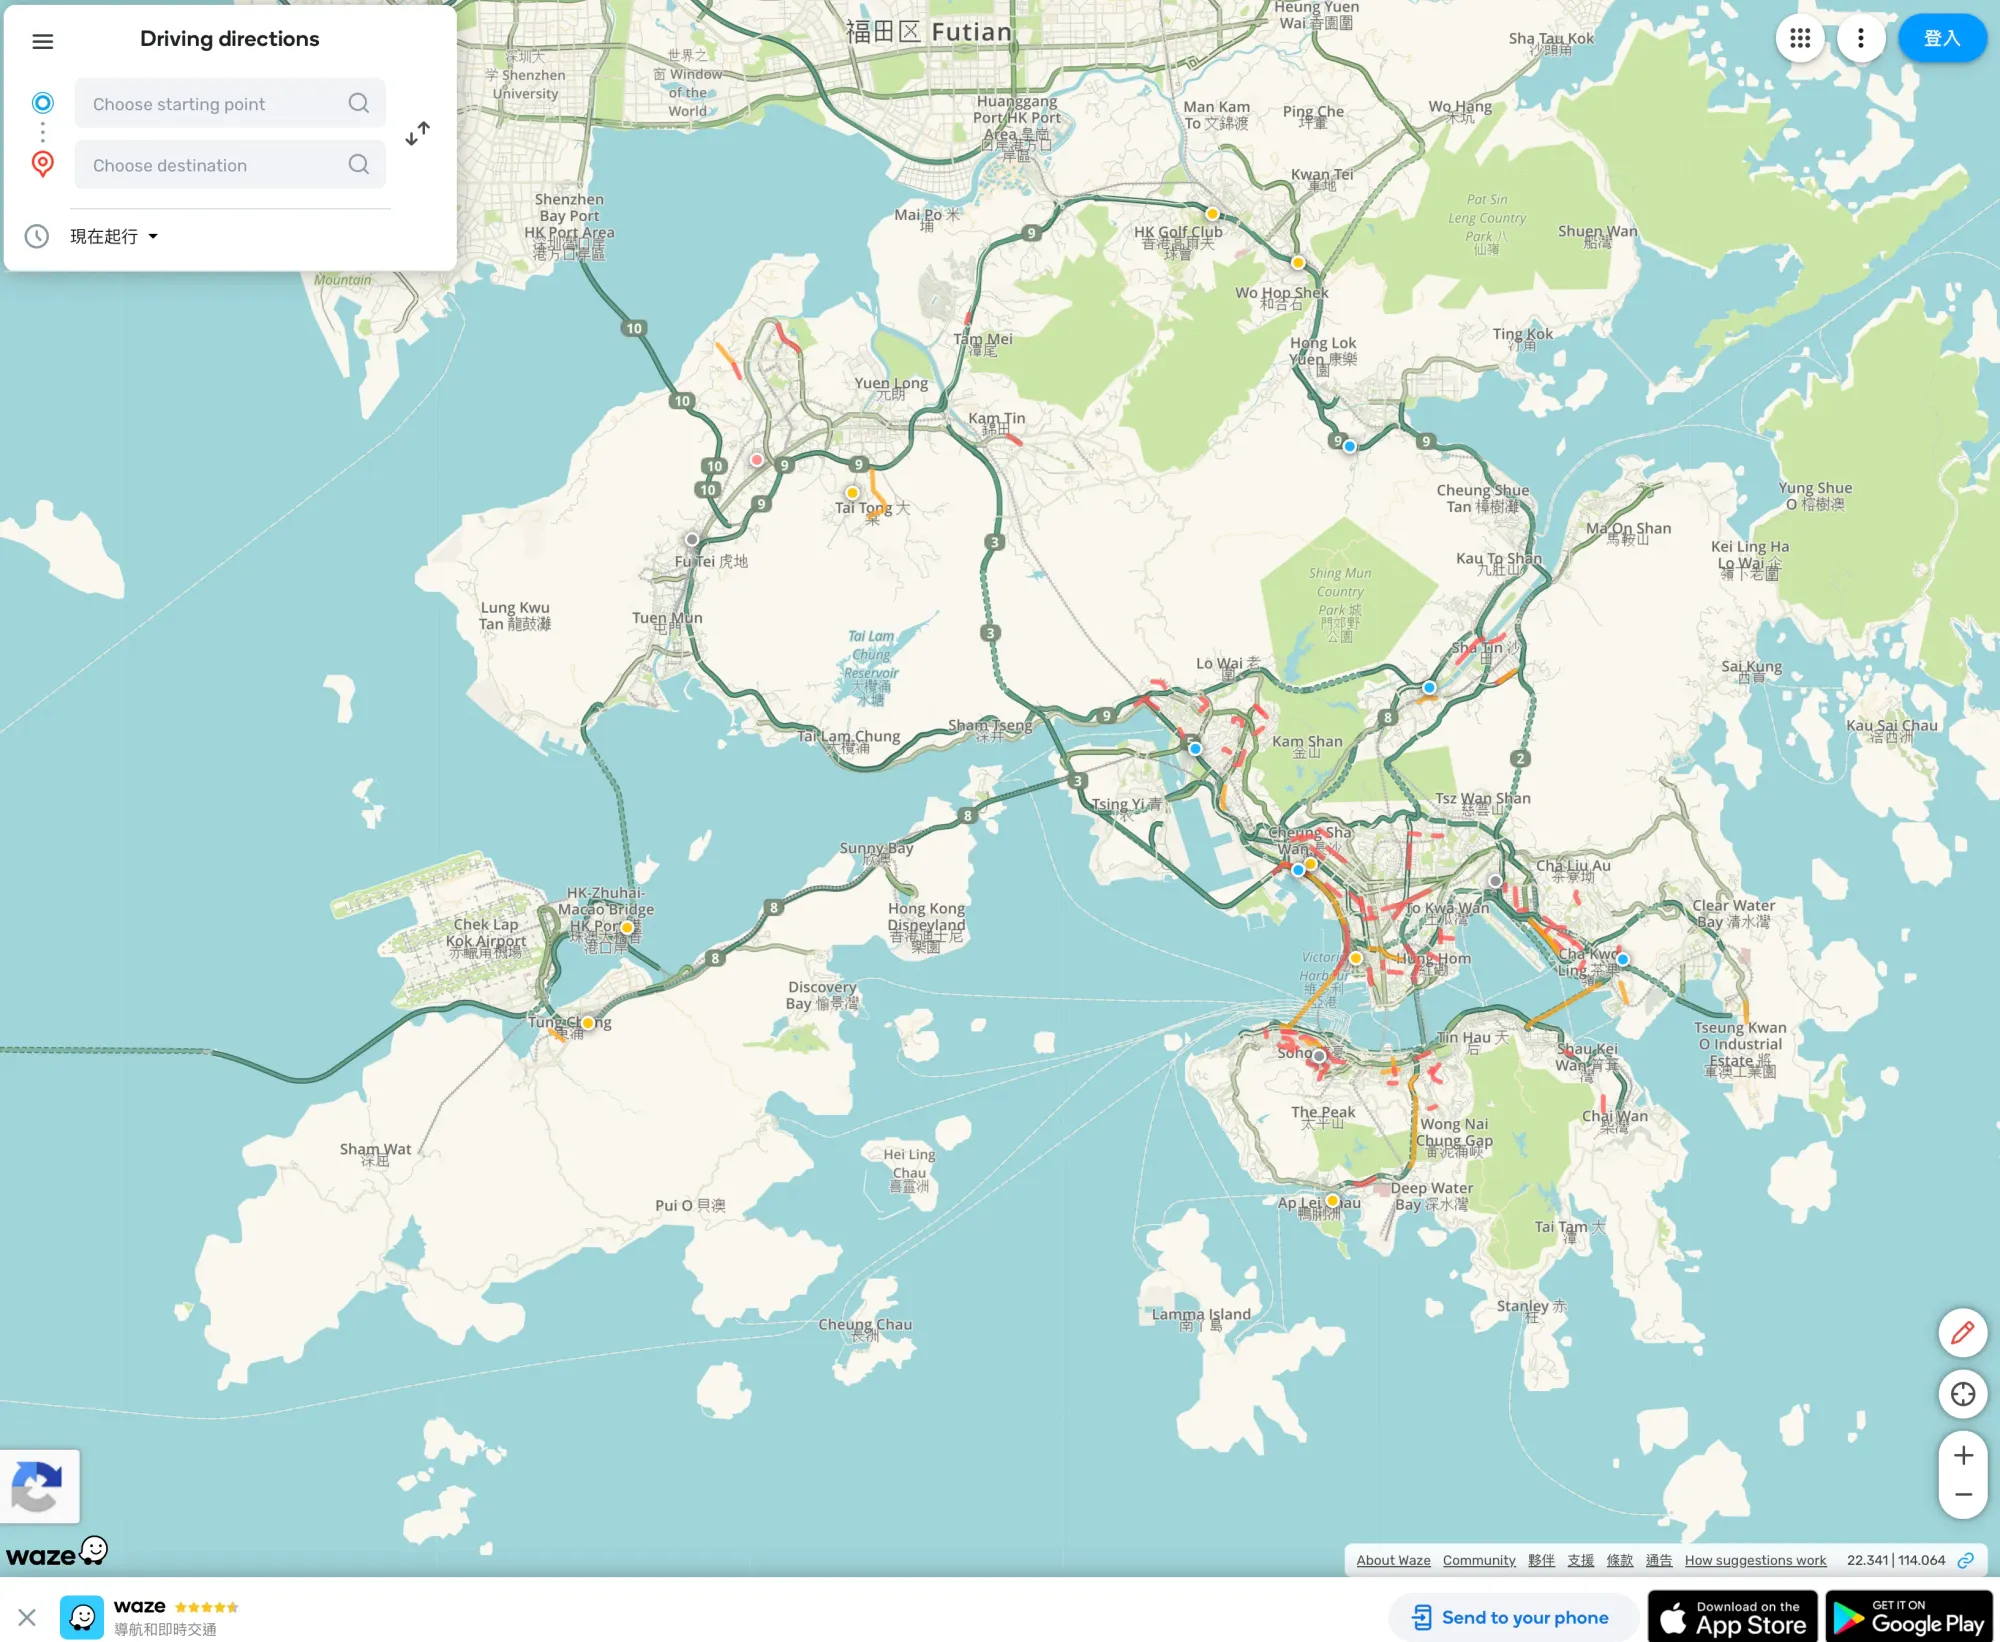
Task: Click the Futian district label
Action: click(x=929, y=32)
